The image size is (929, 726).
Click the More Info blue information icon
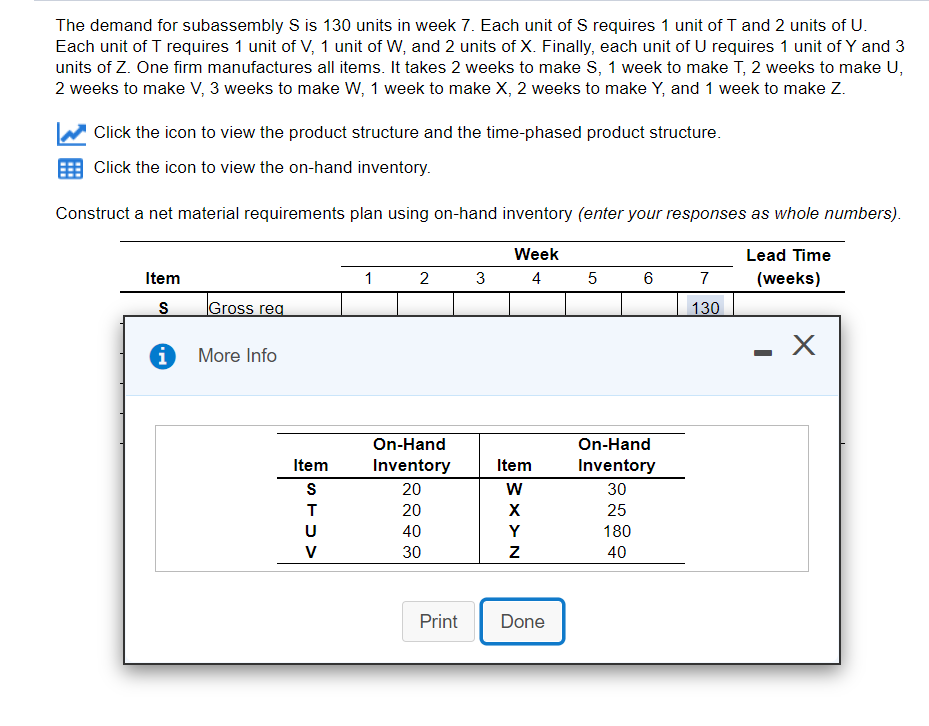pyautogui.click(x=162, y=356)
